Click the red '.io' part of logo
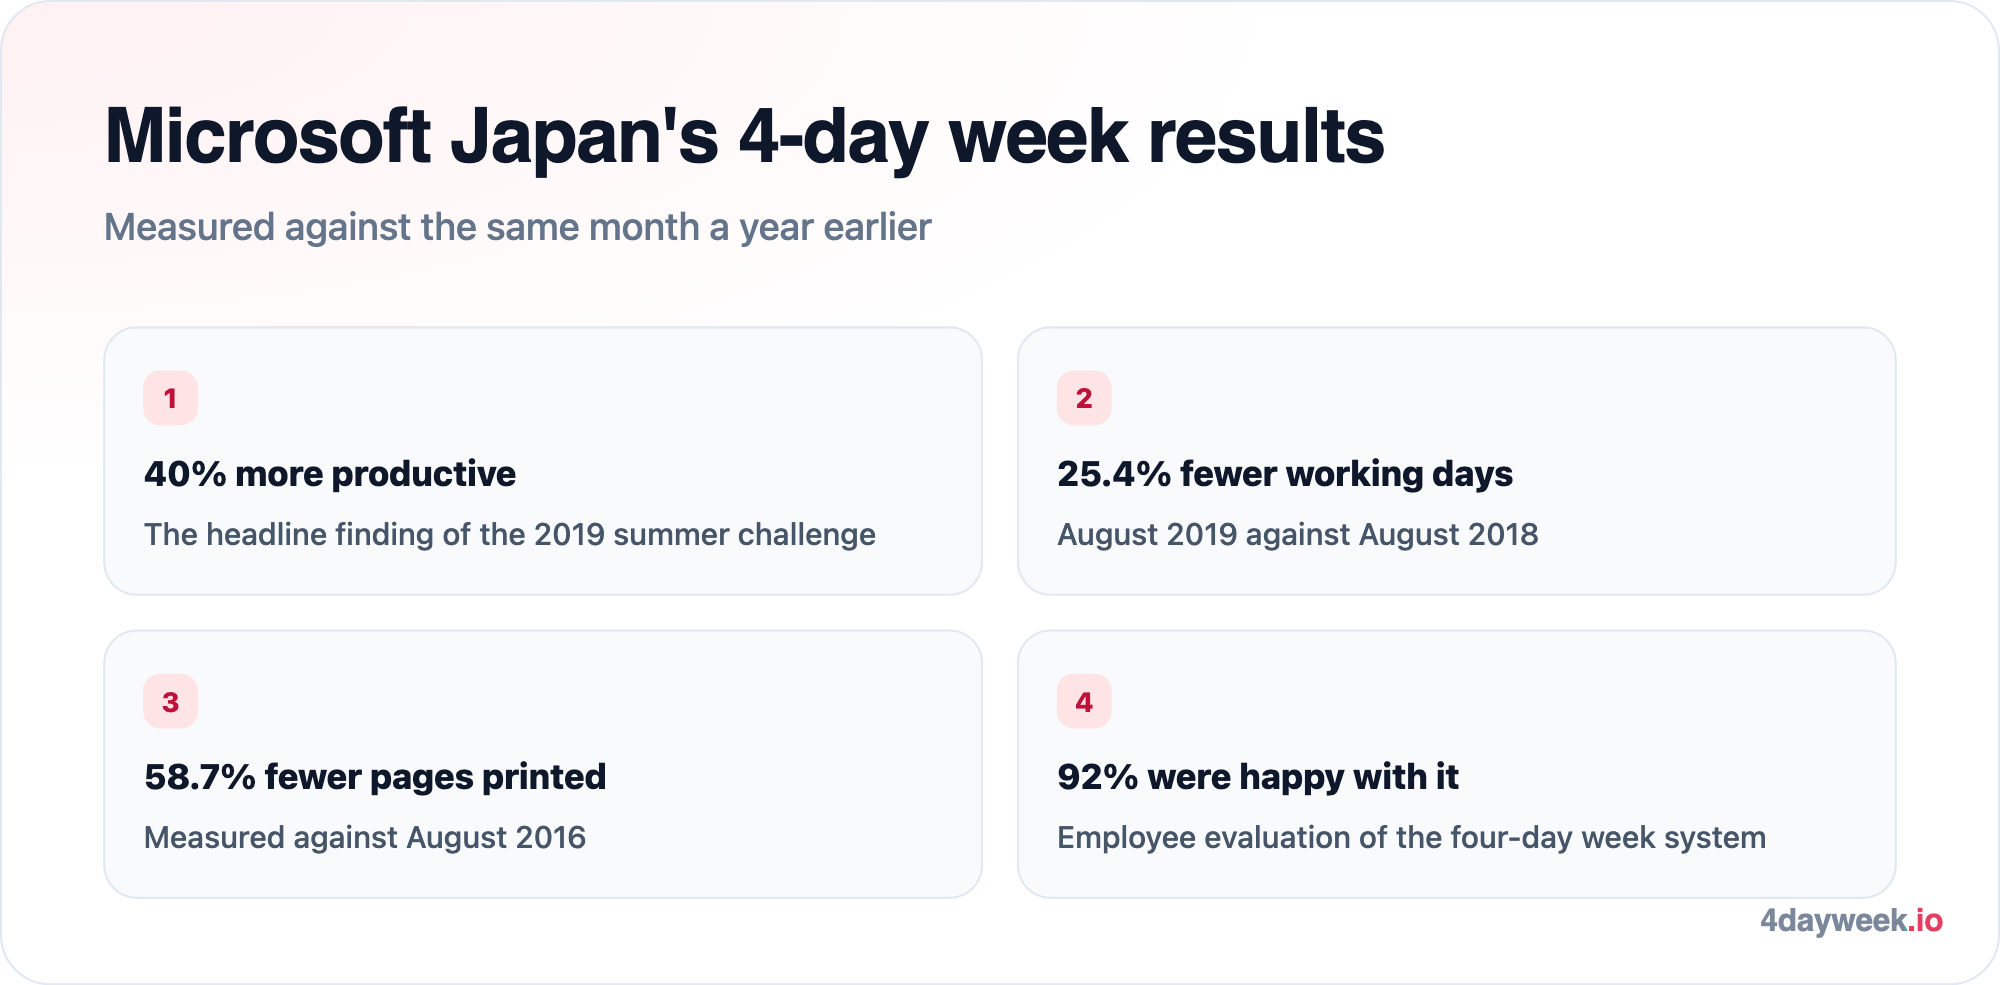The width and height of the screenshot is (2000, 985). (1926, 920)
